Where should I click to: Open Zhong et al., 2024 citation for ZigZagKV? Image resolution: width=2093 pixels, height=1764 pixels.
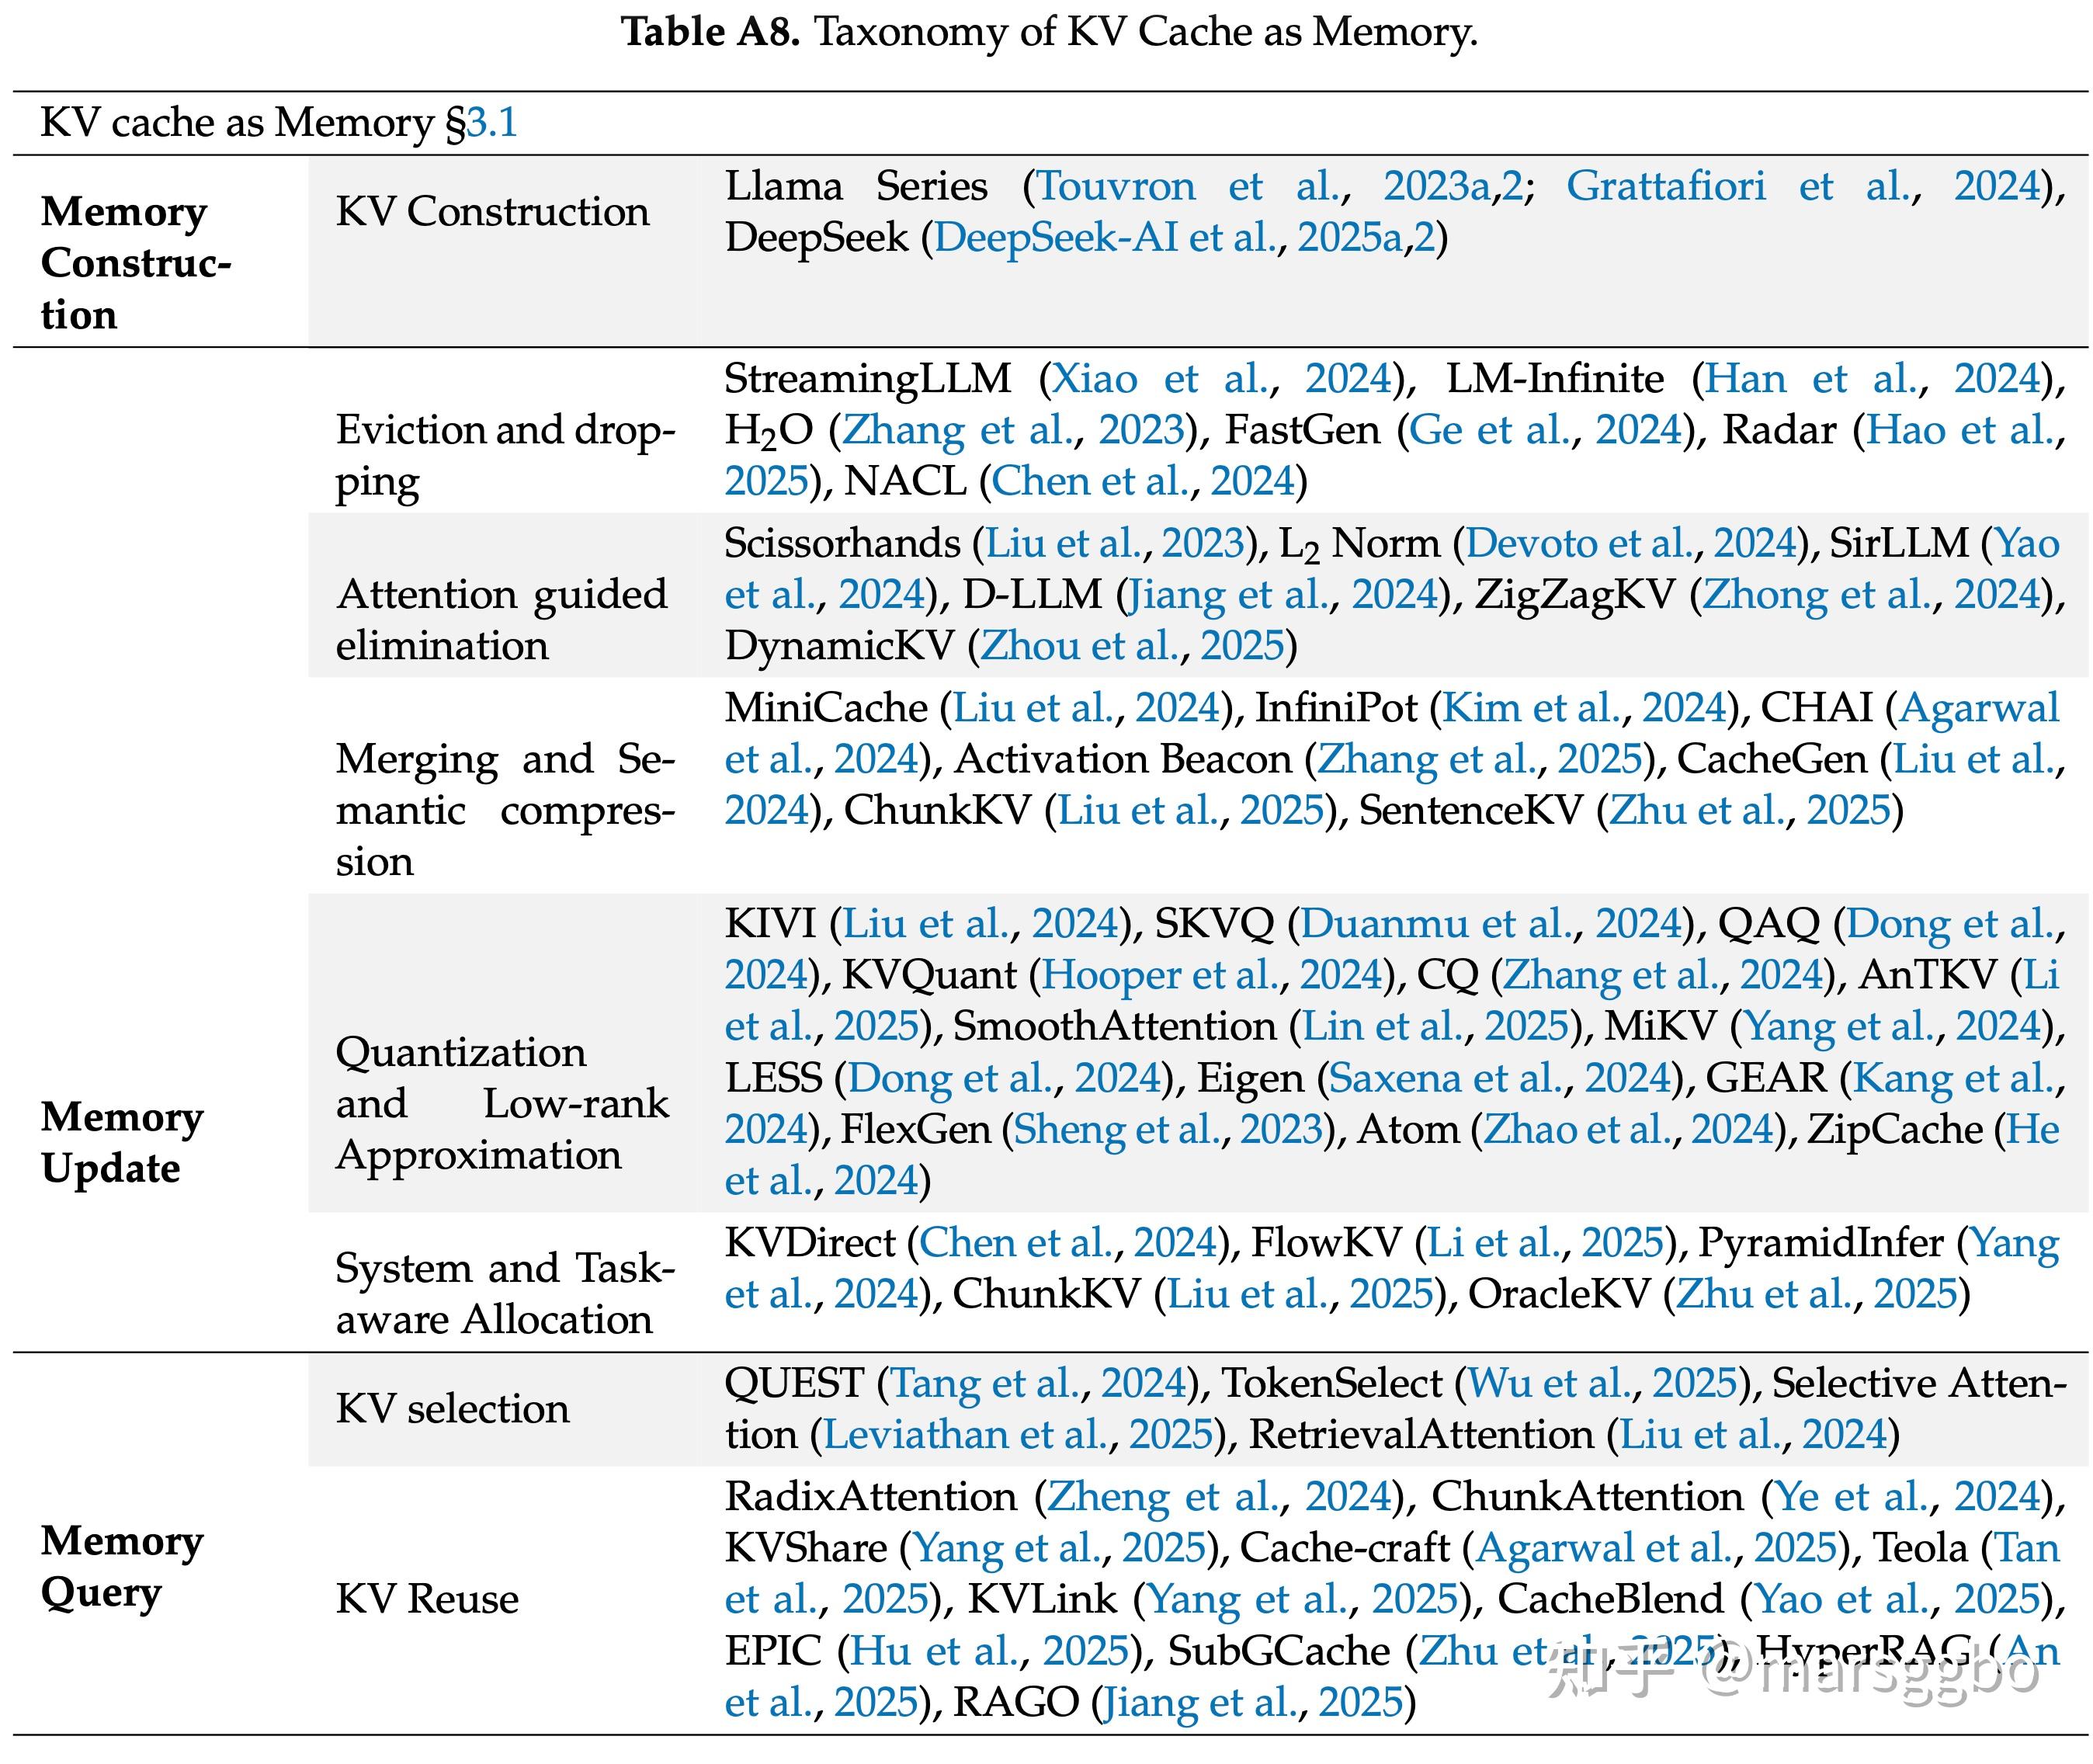tap(1871, 596)
